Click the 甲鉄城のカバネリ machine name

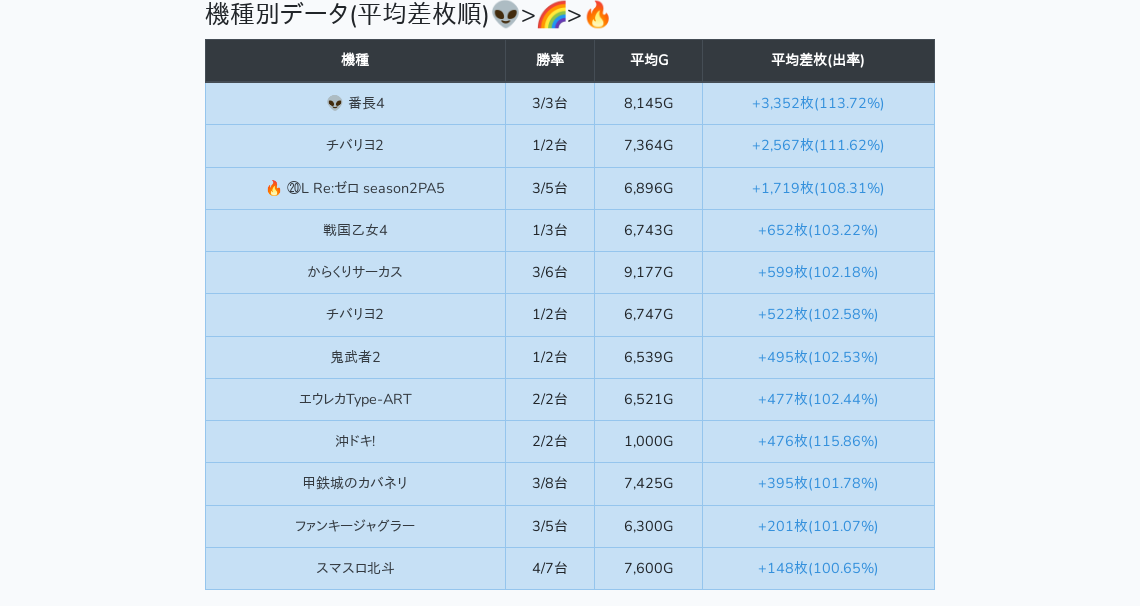click(x=355, y=483)
